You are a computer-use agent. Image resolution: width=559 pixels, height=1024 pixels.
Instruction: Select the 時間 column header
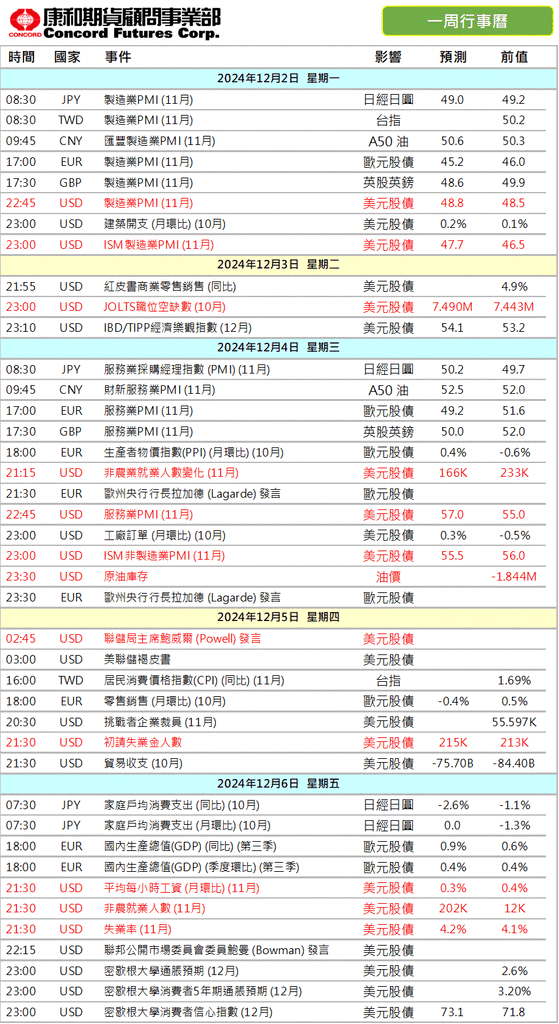[x=22, y=57]
